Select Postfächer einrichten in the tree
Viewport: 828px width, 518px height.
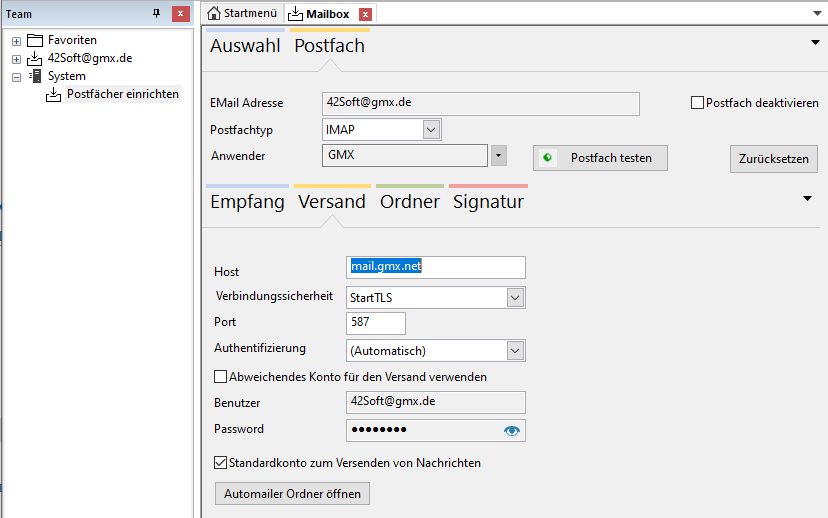click(123, 94)
